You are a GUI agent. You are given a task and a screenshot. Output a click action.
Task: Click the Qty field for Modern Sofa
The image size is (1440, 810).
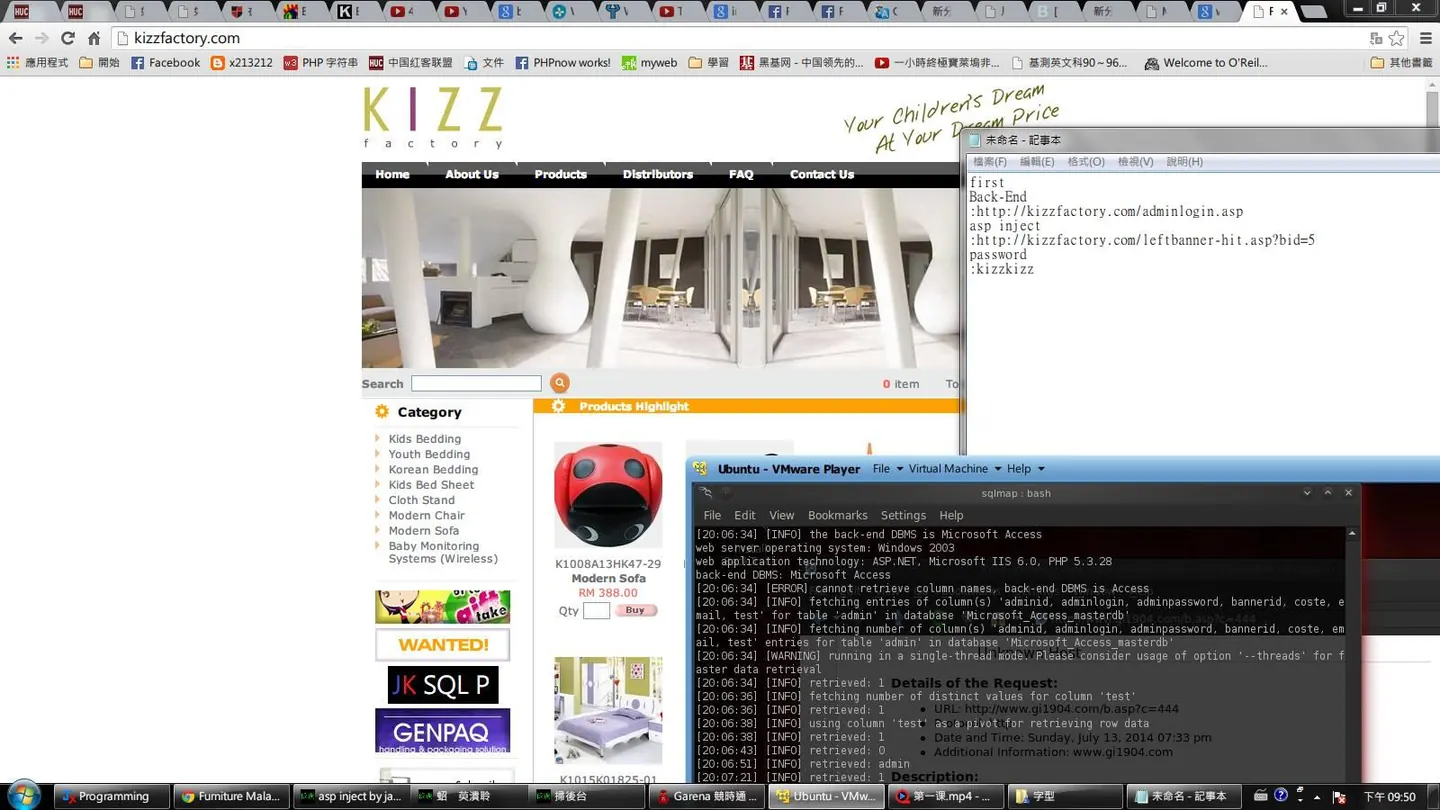pyautogui.click(x=596, y=610)
